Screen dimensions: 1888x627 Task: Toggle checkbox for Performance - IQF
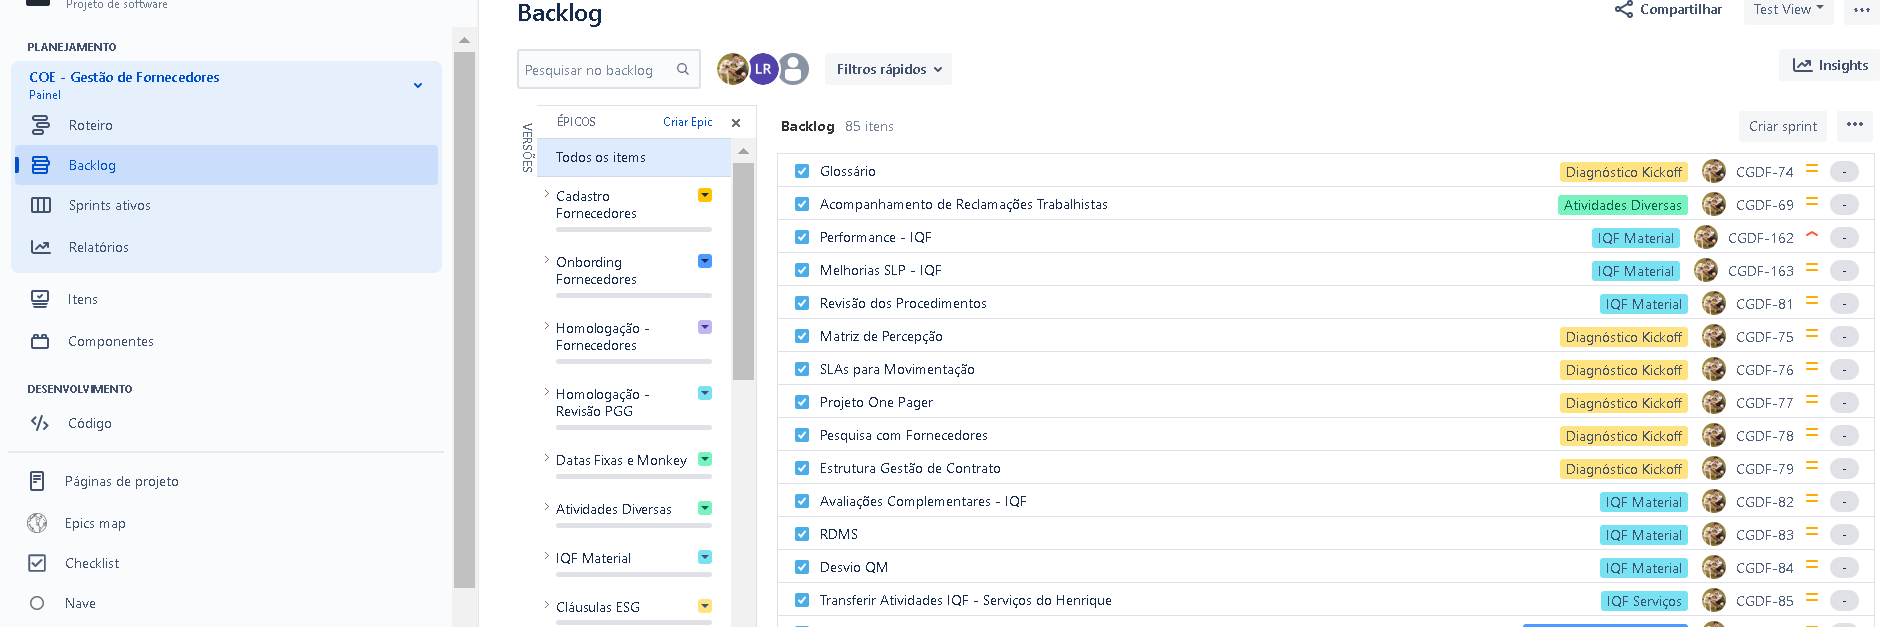pos(802,237)
